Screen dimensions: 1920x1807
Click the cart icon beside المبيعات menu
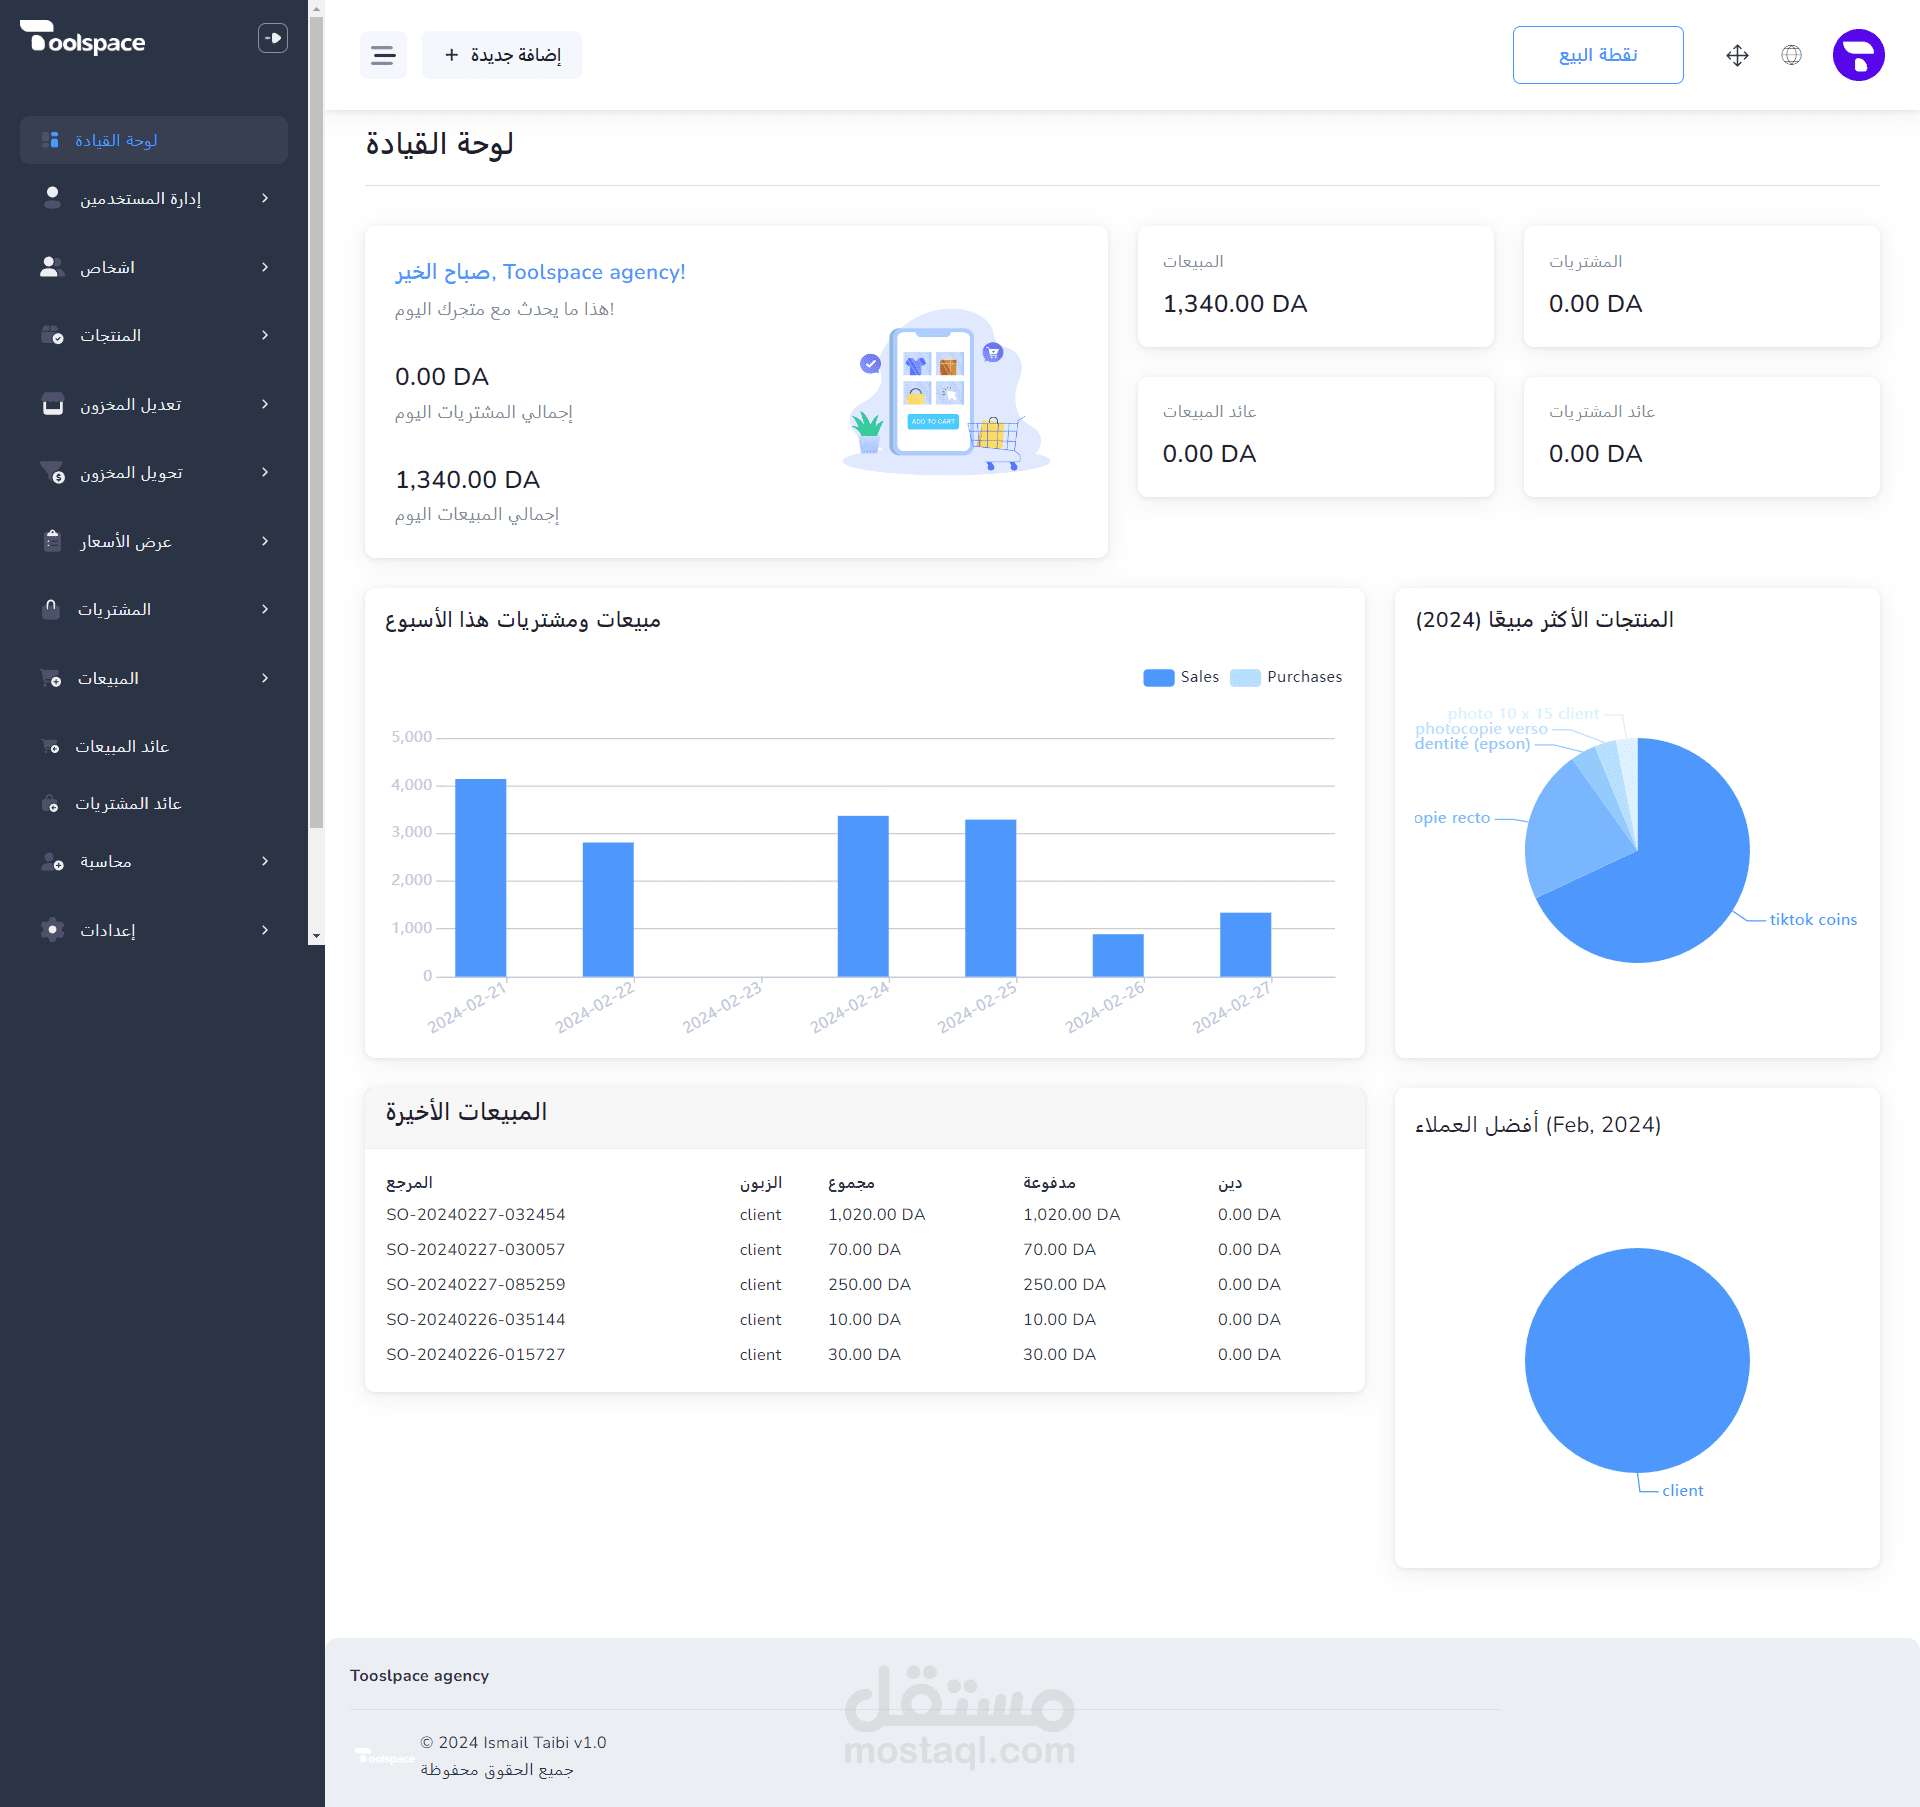point(51,678)
